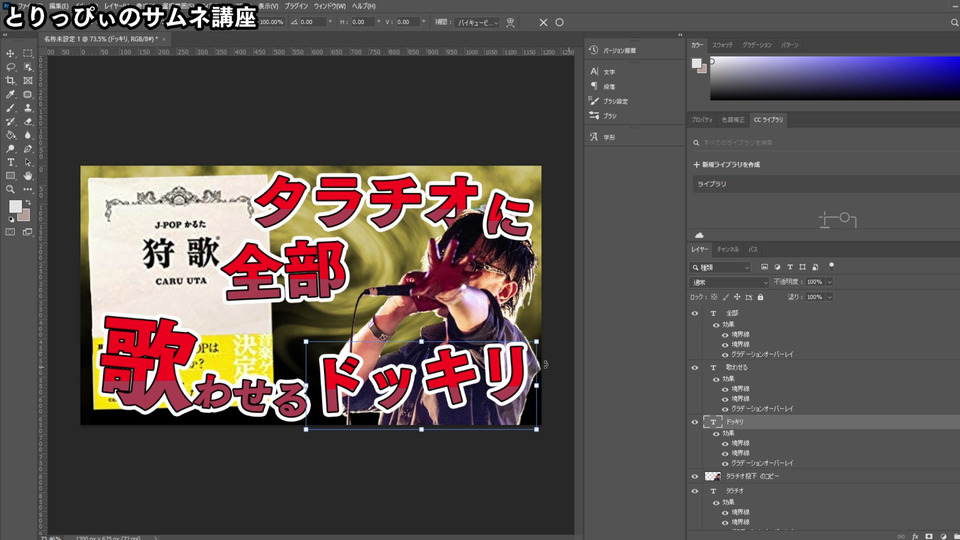Open the 段落 paragraph panel
Screen dimensions: 960x540
click(x=602, y=86)
